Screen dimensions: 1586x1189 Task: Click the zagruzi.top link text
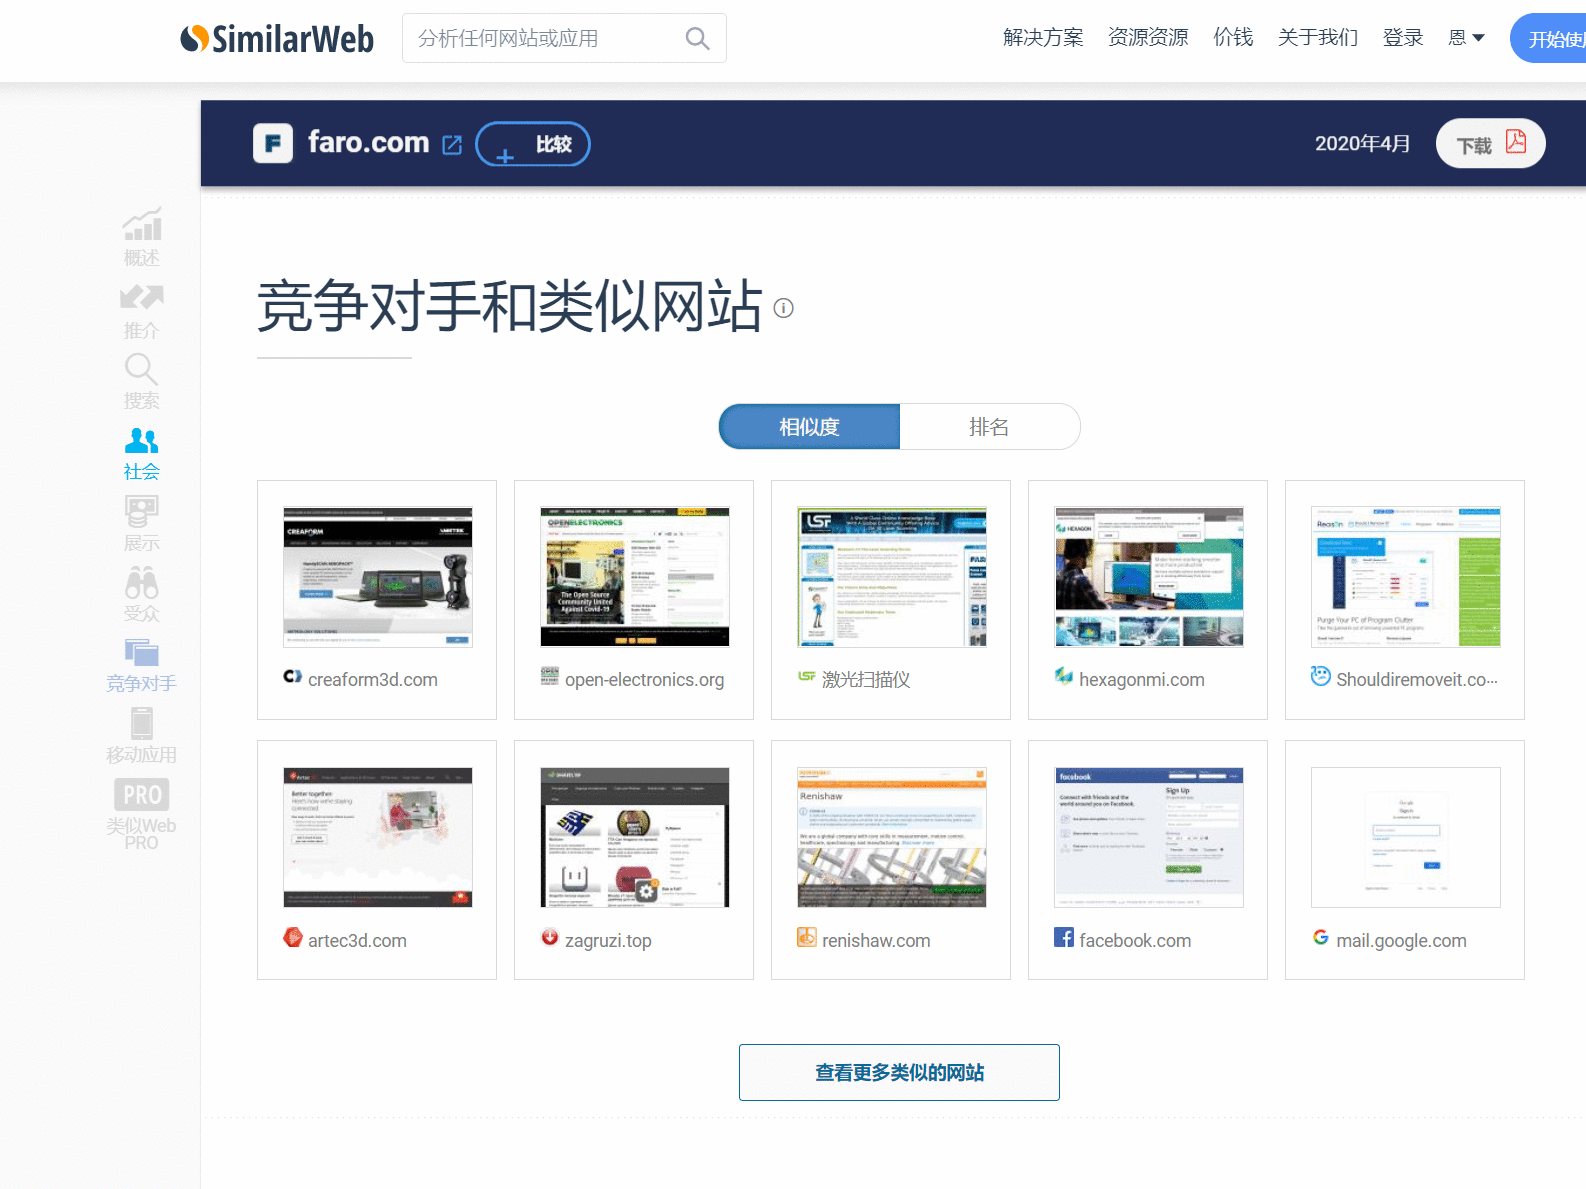[608, 941]
